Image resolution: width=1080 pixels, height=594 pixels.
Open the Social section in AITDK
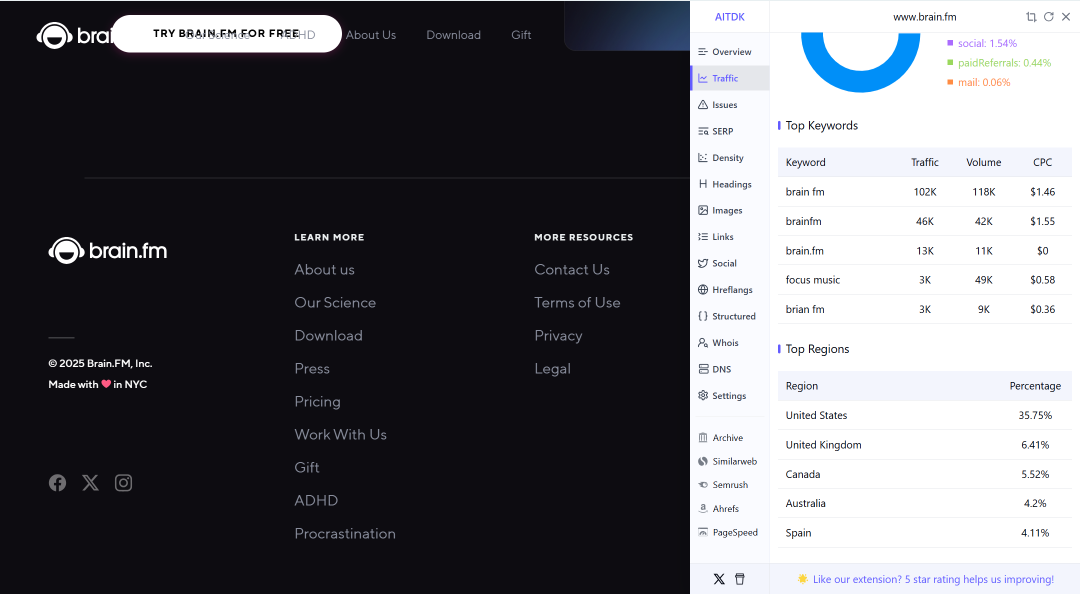(729, 263)
